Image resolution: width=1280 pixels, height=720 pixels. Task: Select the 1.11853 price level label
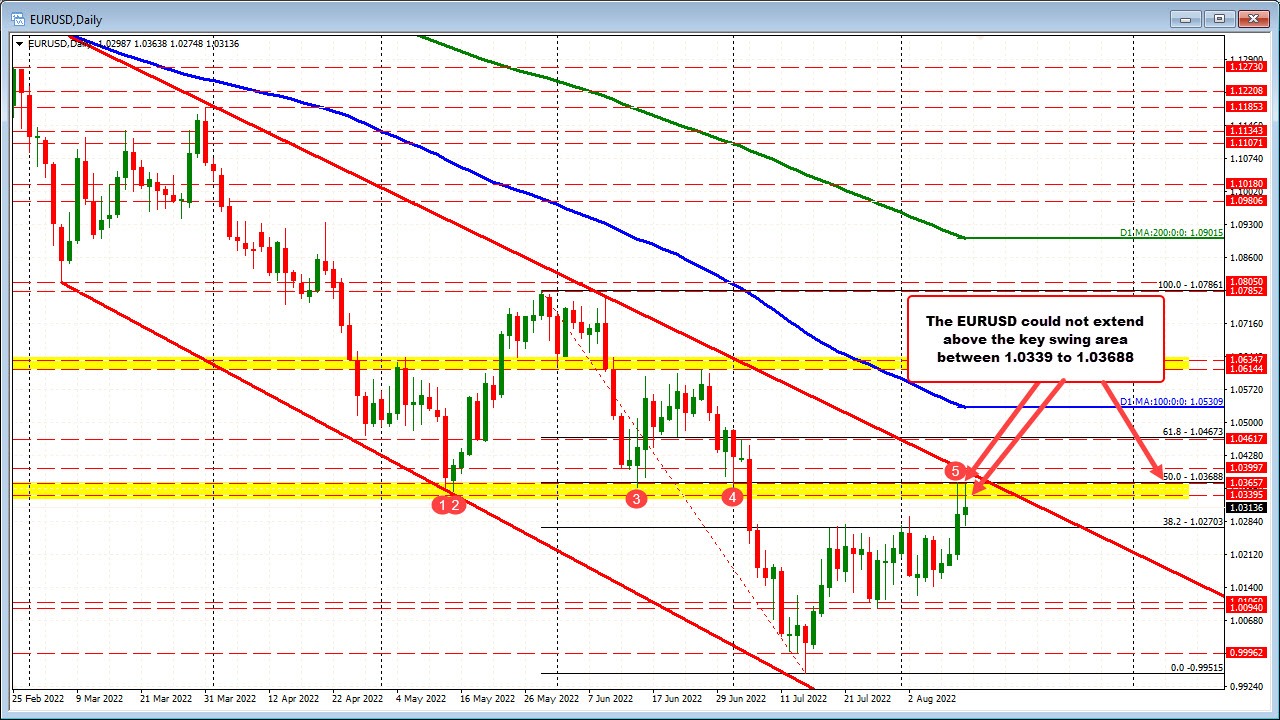pyautogui.click(x=1246, y=107)
